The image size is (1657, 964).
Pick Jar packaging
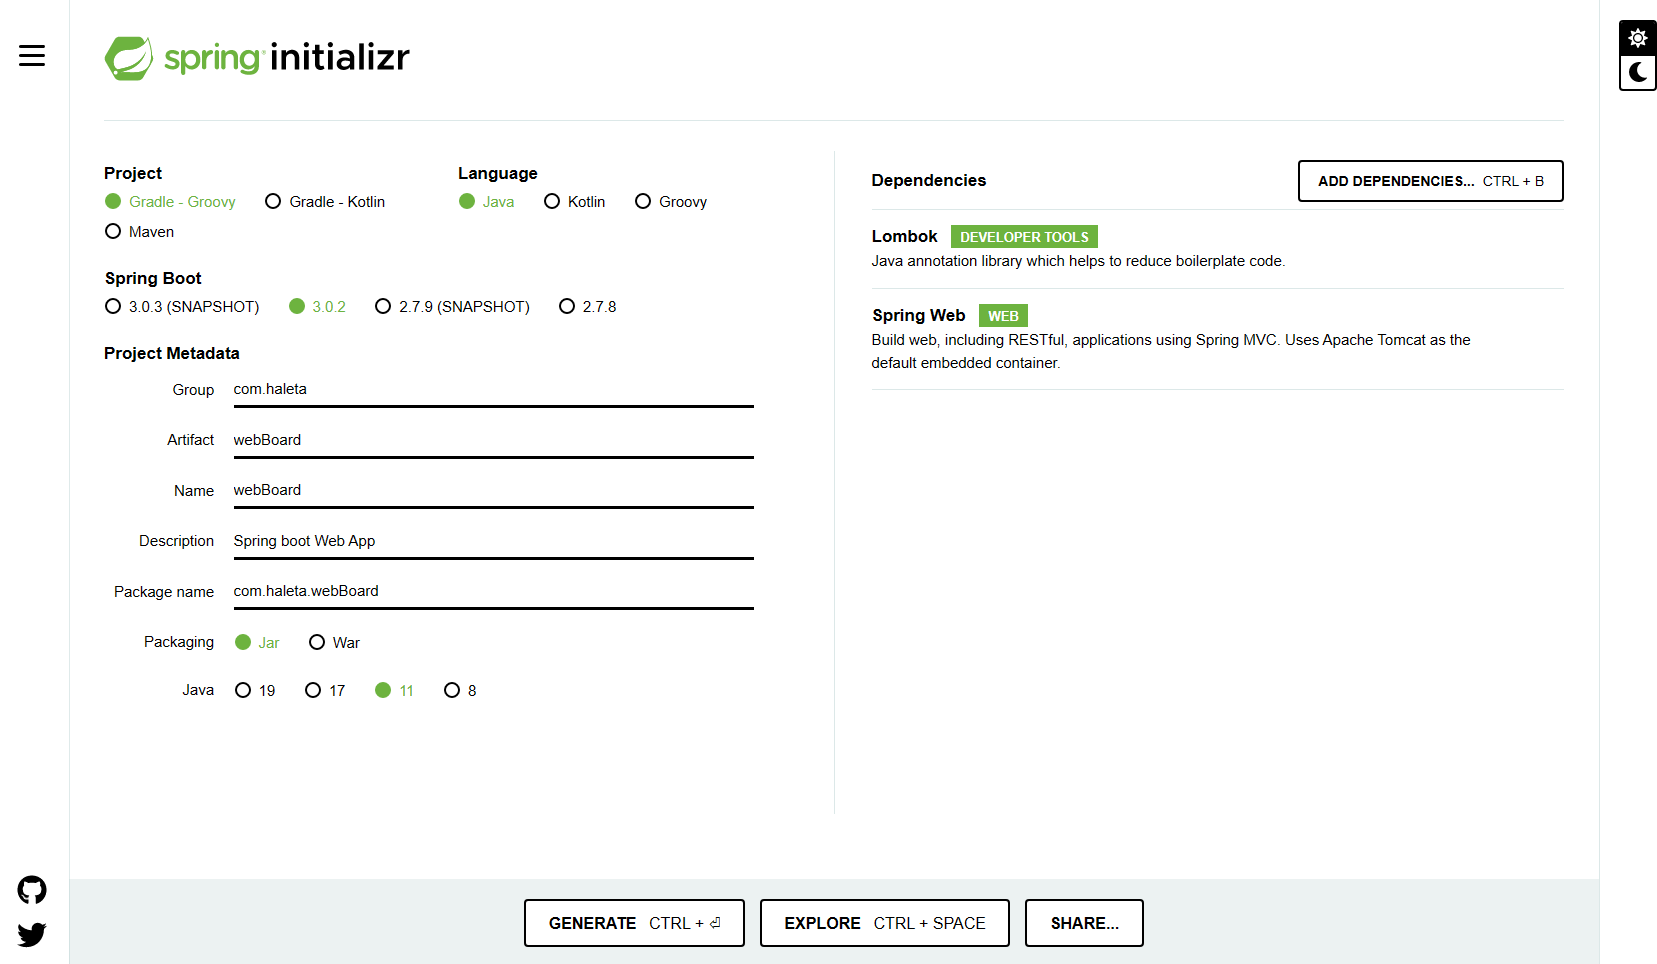tap(258, 643)
